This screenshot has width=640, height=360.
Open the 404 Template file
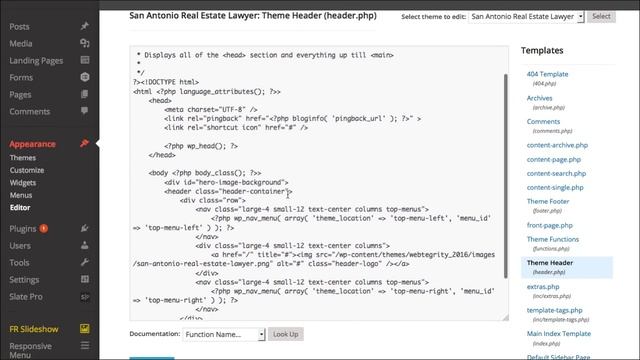[x=547, y=74]
